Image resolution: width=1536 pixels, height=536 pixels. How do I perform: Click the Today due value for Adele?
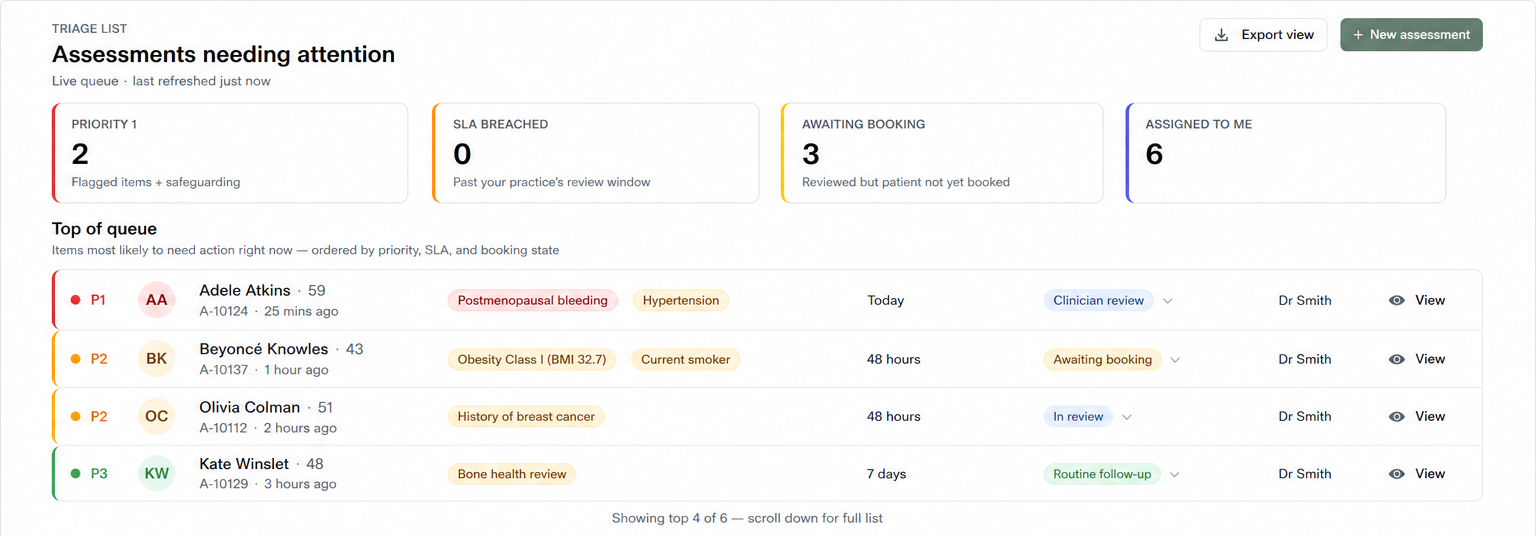tap(886, 300)
